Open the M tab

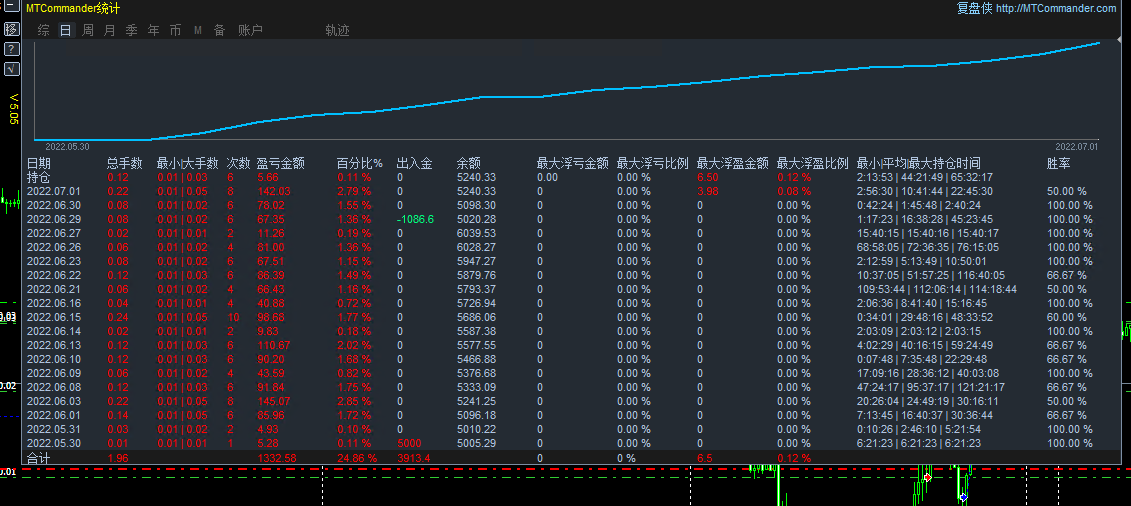(x=198, y=30)
